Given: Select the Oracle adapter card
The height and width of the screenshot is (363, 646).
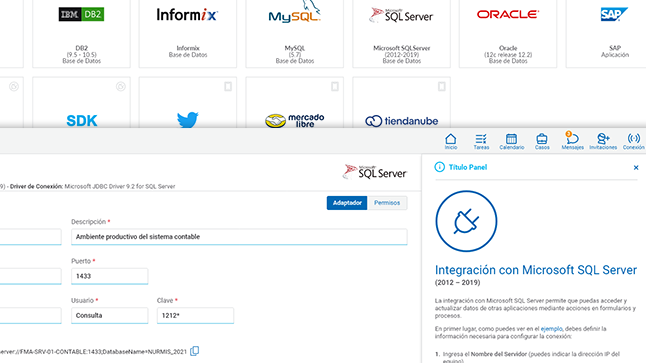Looking at the screenshot, I should coord(508,33).
